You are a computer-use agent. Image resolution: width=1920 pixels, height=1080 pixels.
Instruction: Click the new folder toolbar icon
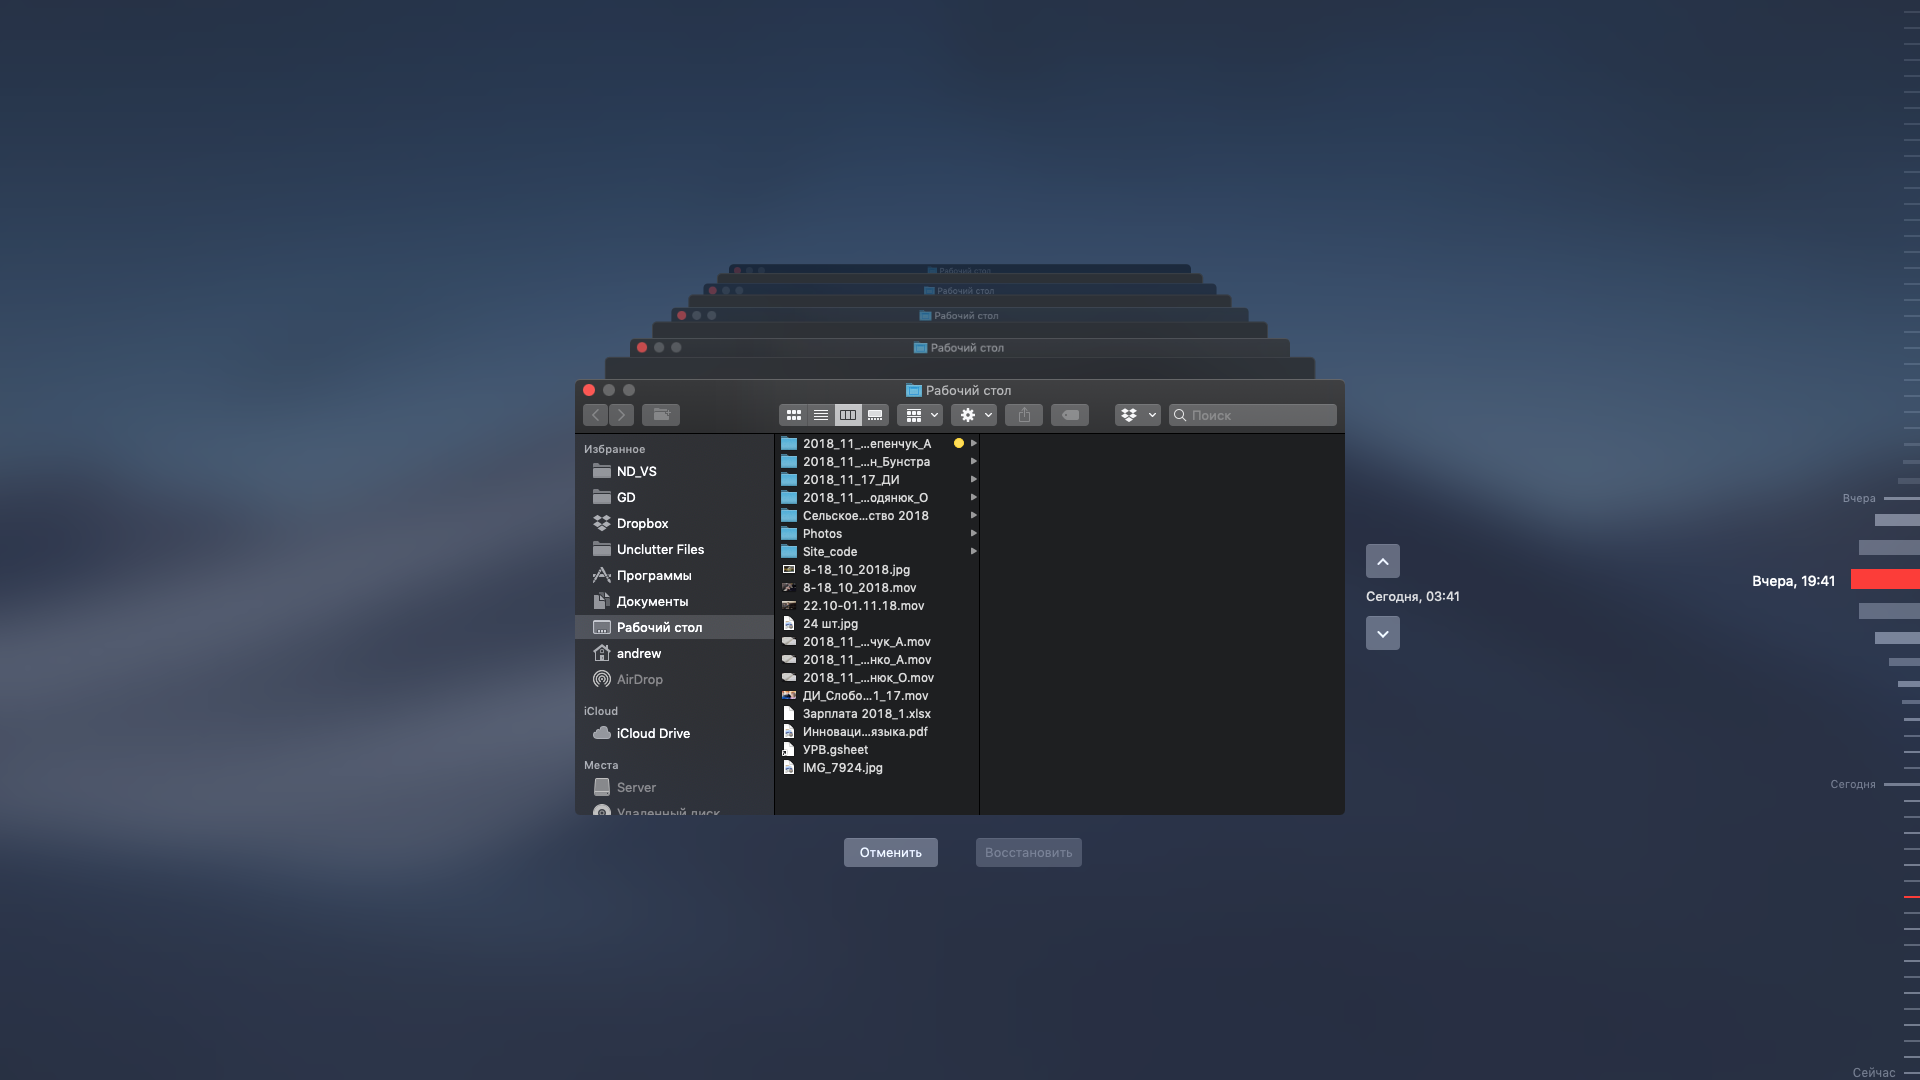(x=661, y=415)
